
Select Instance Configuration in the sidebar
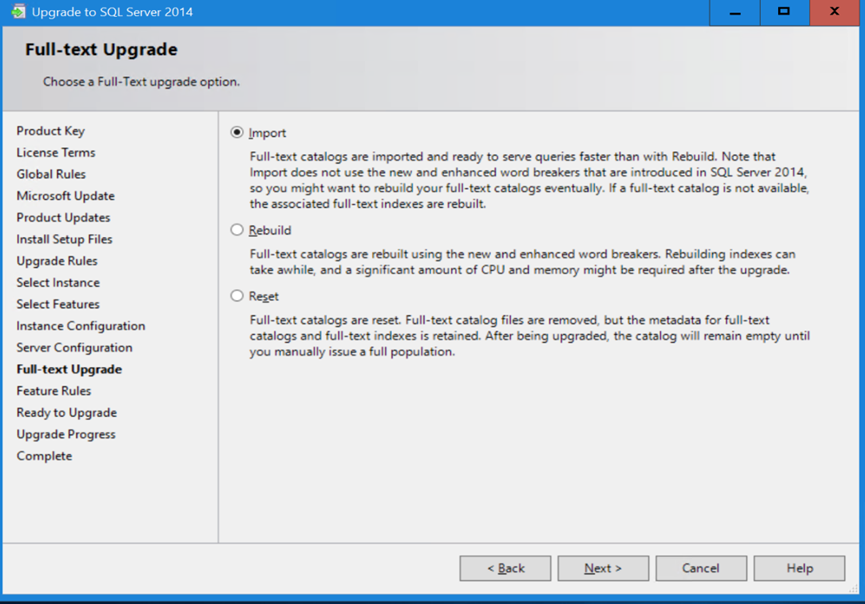[x=81, y=326]
